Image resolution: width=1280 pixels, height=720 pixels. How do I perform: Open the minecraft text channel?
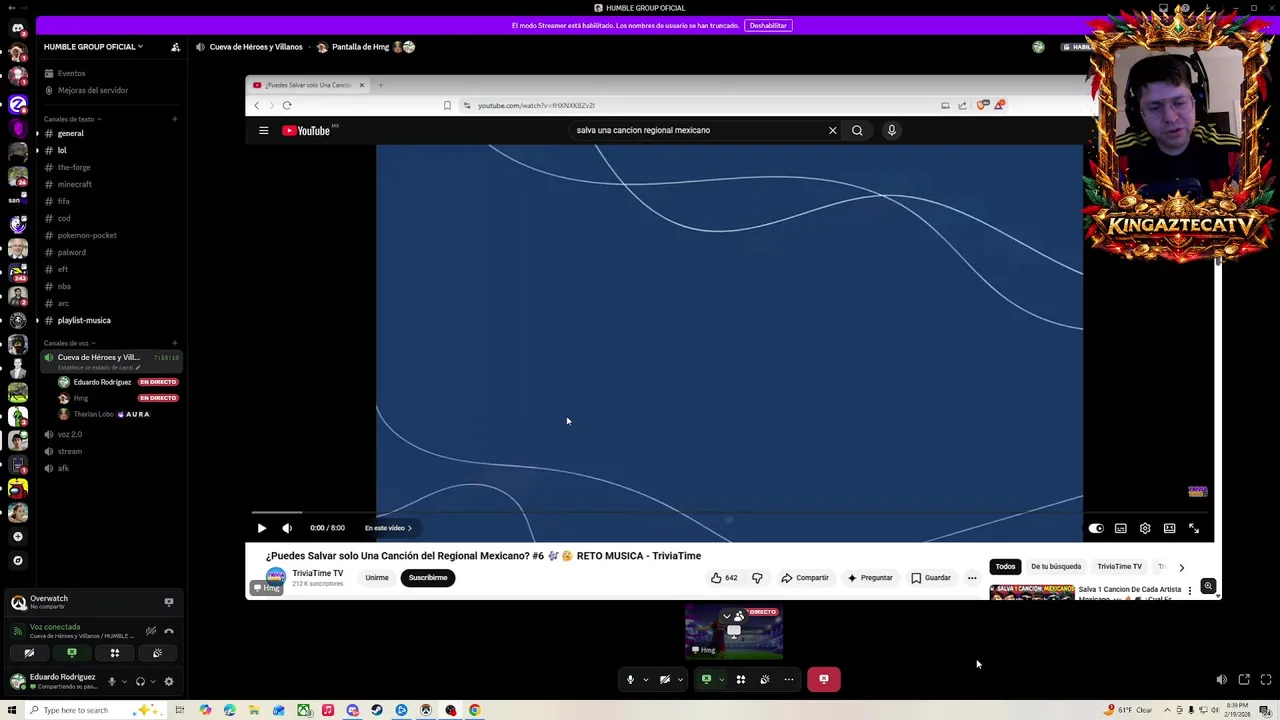coord(74,184)
